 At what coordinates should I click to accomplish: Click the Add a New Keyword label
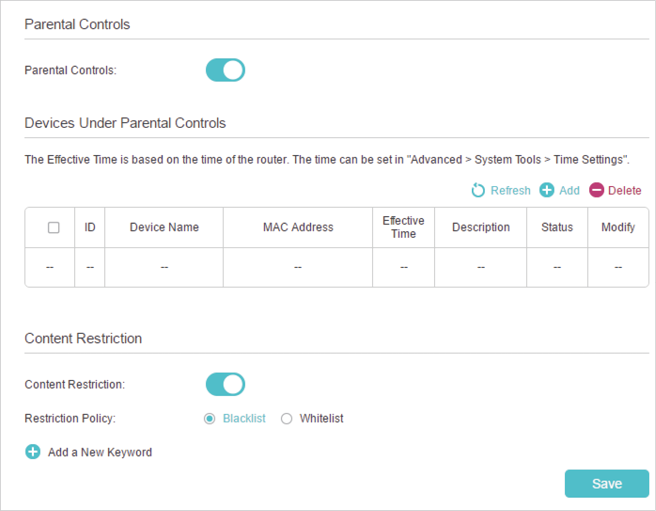pyautogui.click(x=100, y=452)
